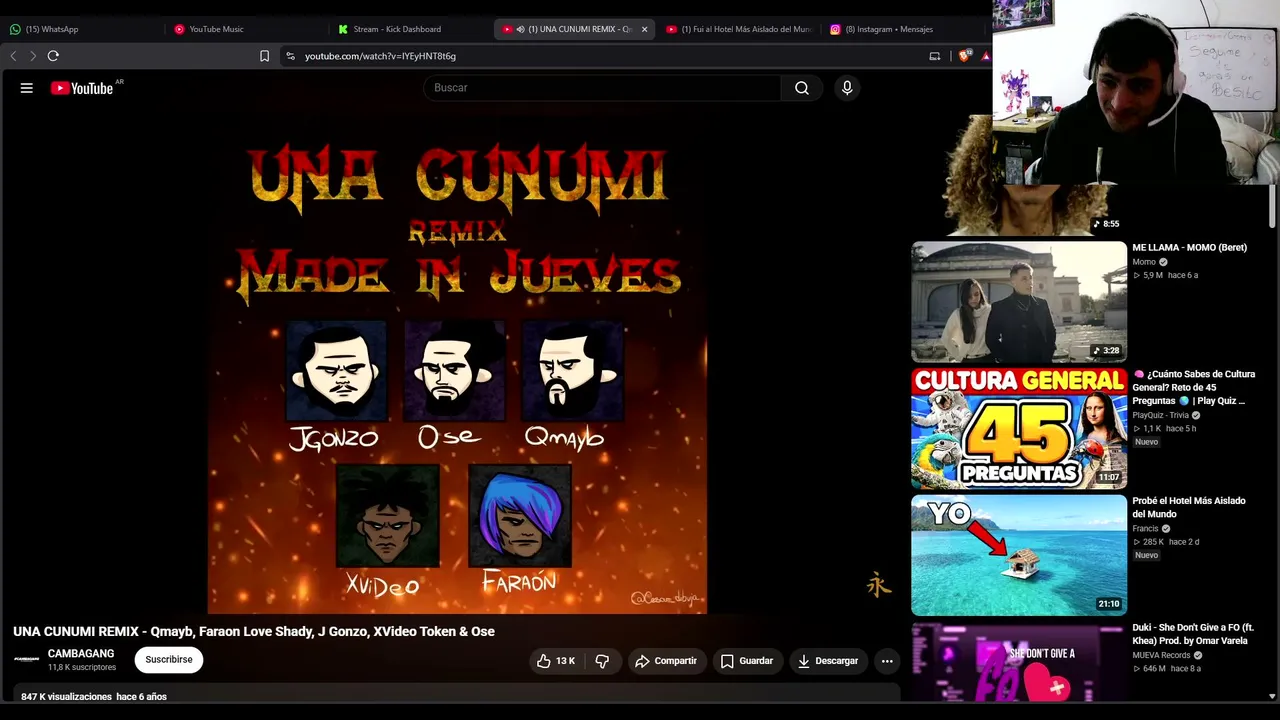The image size is (1280, 720).
Task: Click the 'Momo' channel name
Action: 1144,262
